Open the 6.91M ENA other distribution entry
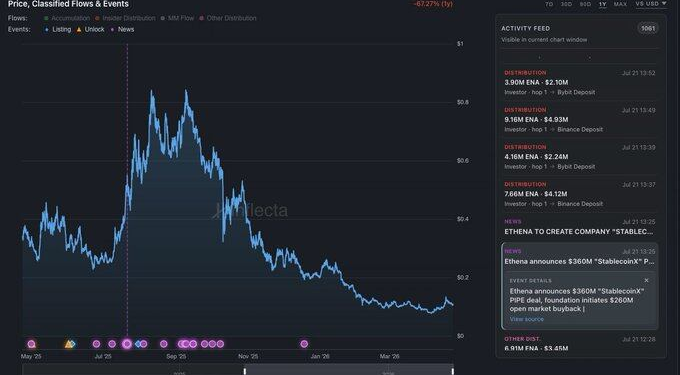Image resolution: width=680 pixels, height=375 pixels. [x=580, y=343]
